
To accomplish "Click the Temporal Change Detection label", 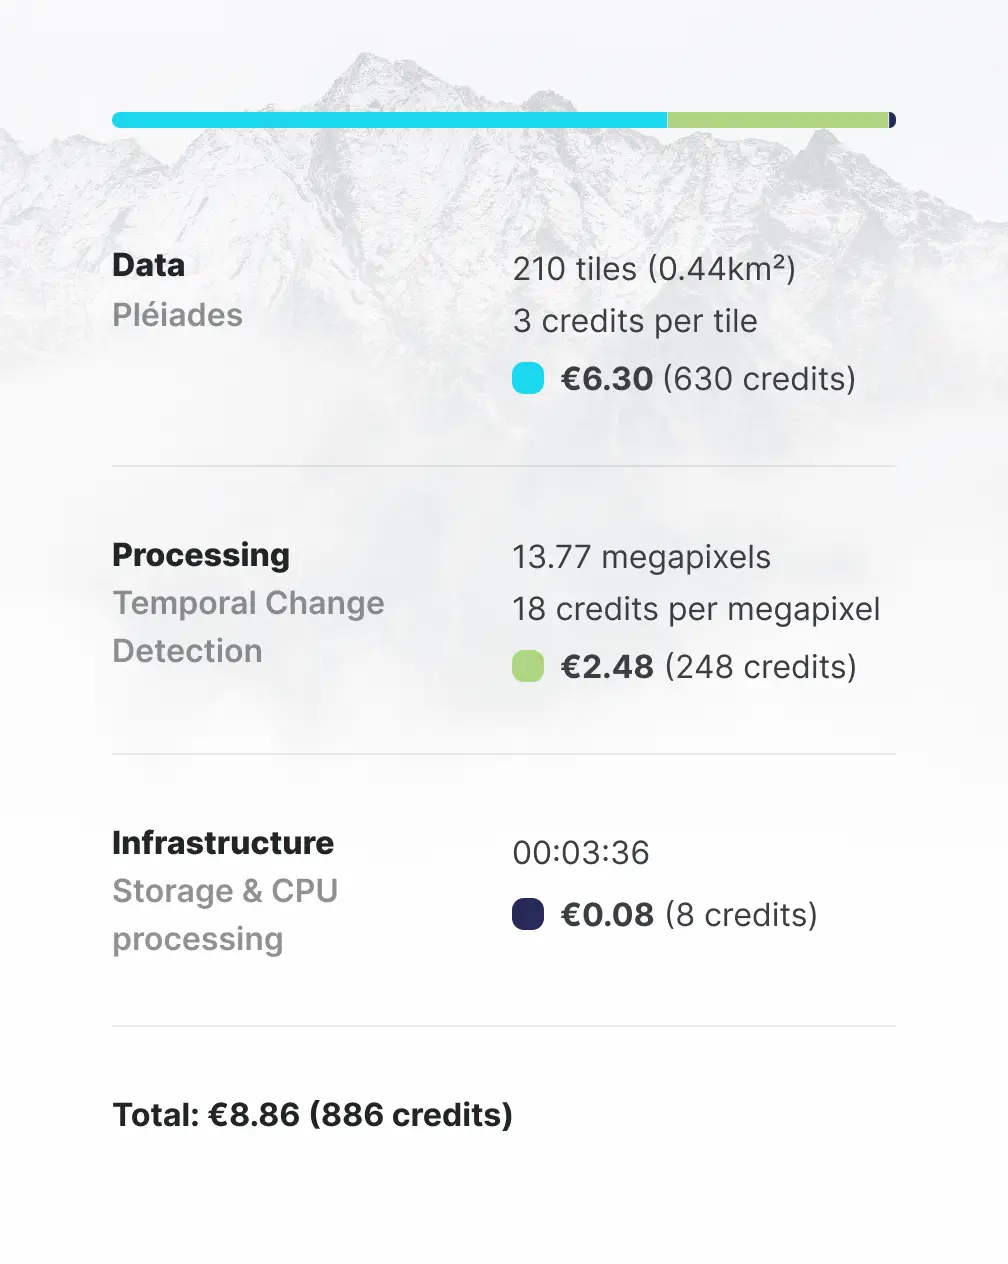I will [x=248, y=627].
